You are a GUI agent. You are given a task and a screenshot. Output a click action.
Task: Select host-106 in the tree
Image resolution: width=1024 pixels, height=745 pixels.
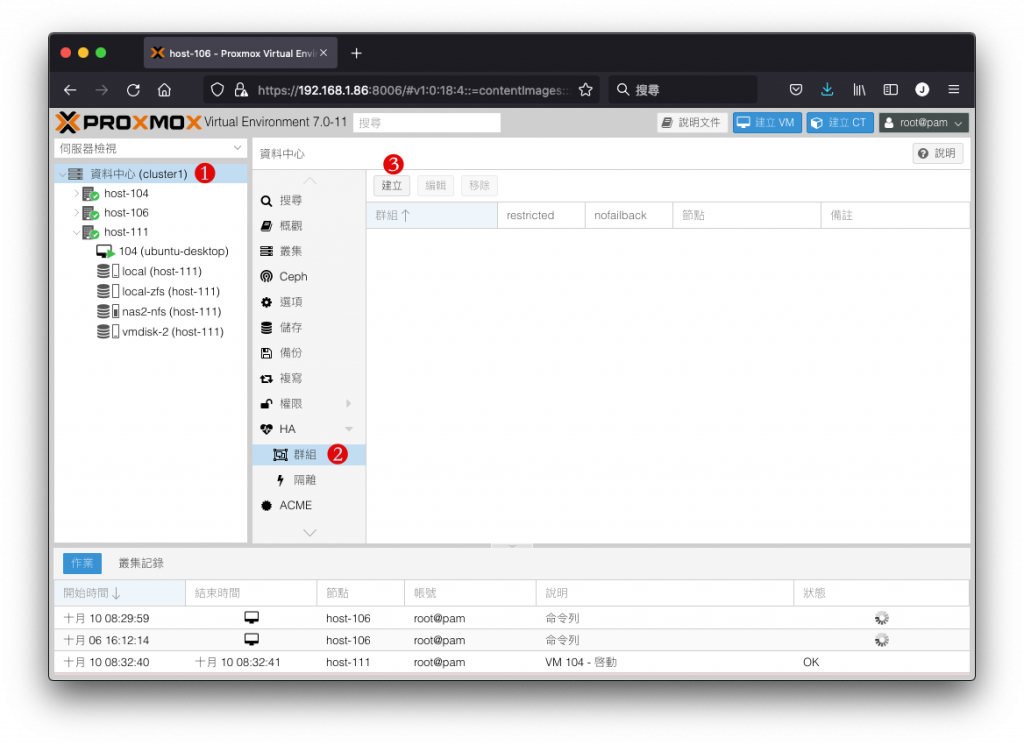126,212
